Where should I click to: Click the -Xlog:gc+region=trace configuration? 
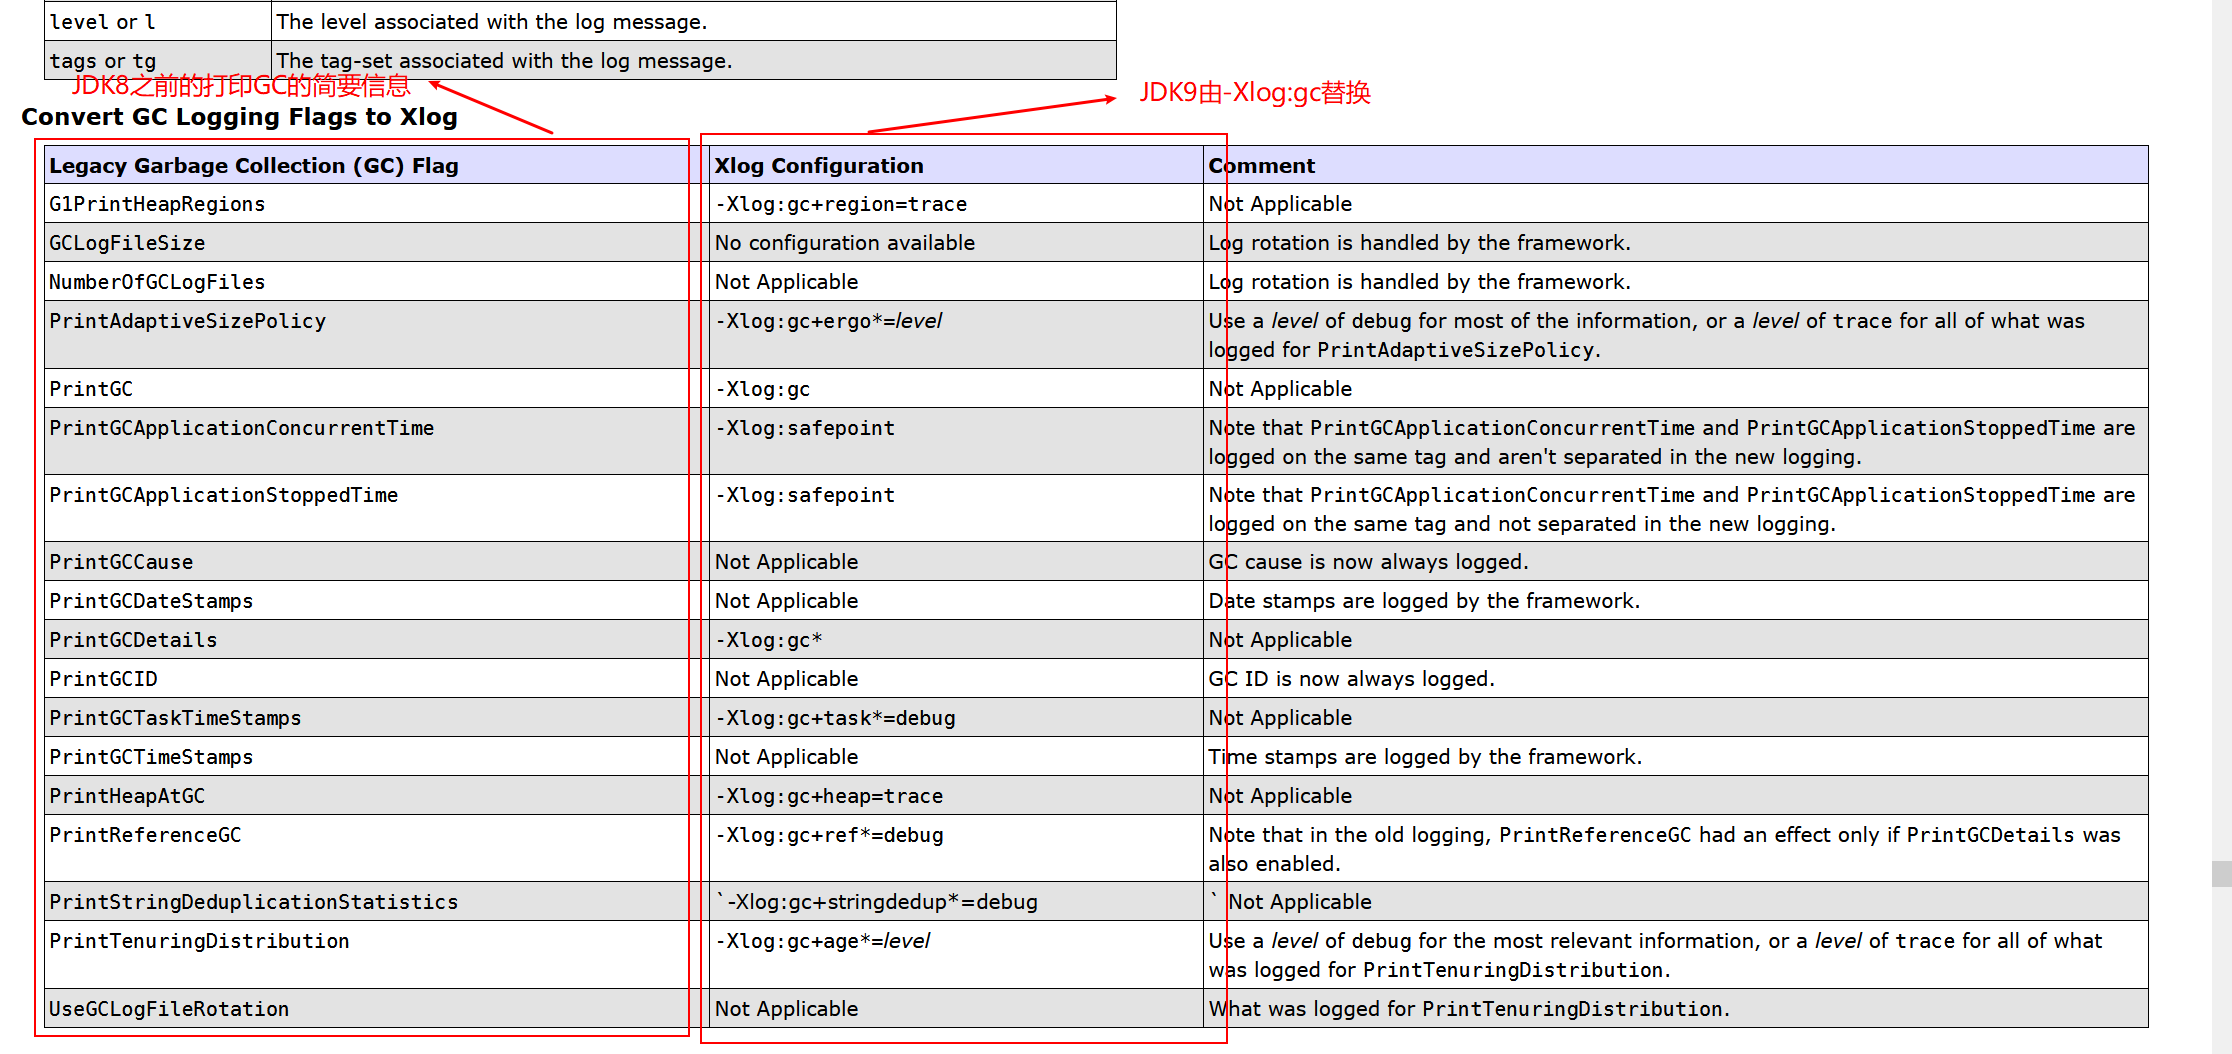coord(841,204)
